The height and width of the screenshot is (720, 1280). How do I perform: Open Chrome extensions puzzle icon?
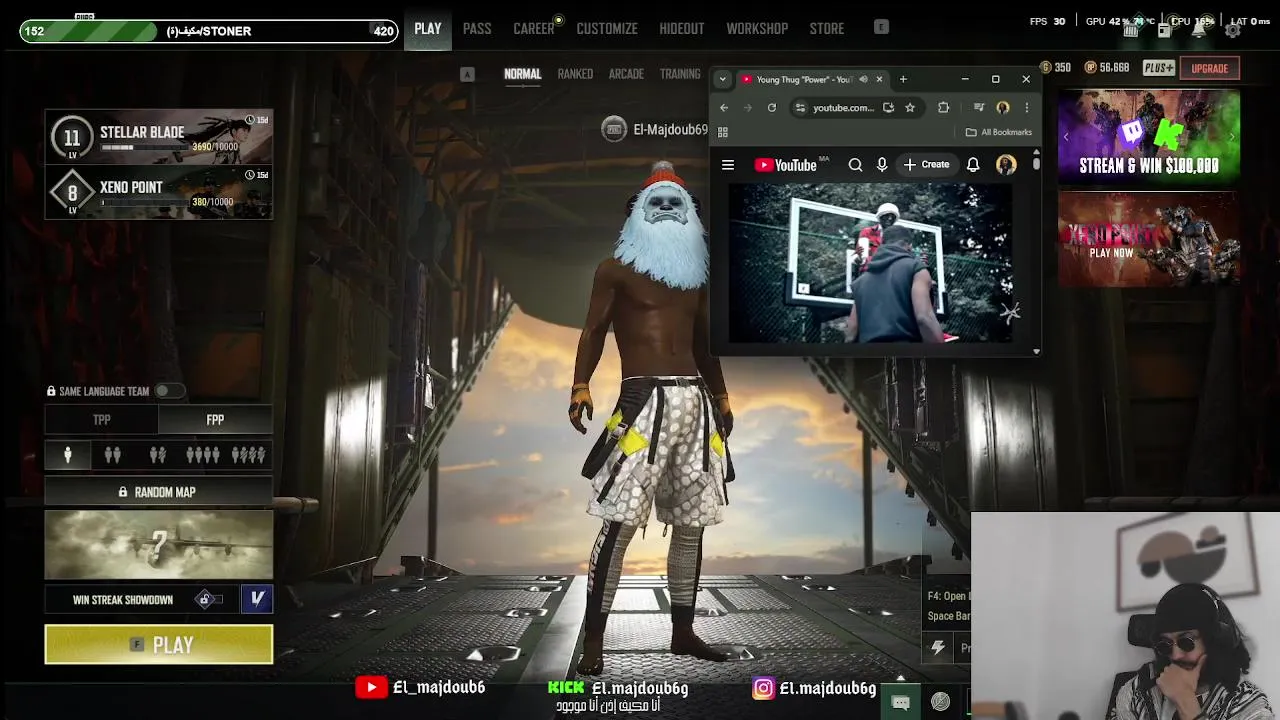[x=943, y=108]
